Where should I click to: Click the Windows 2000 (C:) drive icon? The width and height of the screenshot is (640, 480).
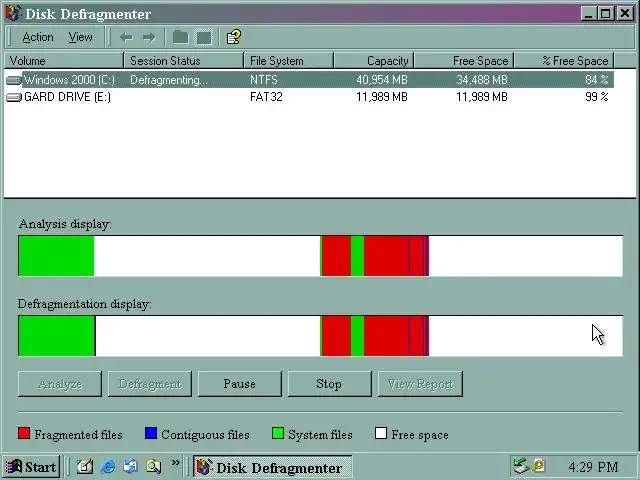click(14, 80)
